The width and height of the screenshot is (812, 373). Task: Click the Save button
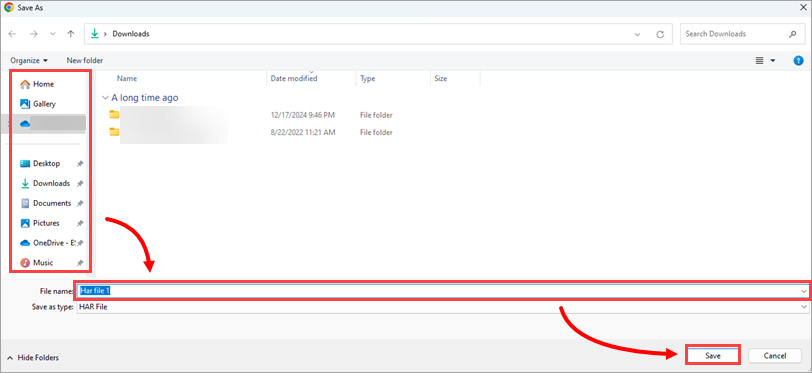713,356
